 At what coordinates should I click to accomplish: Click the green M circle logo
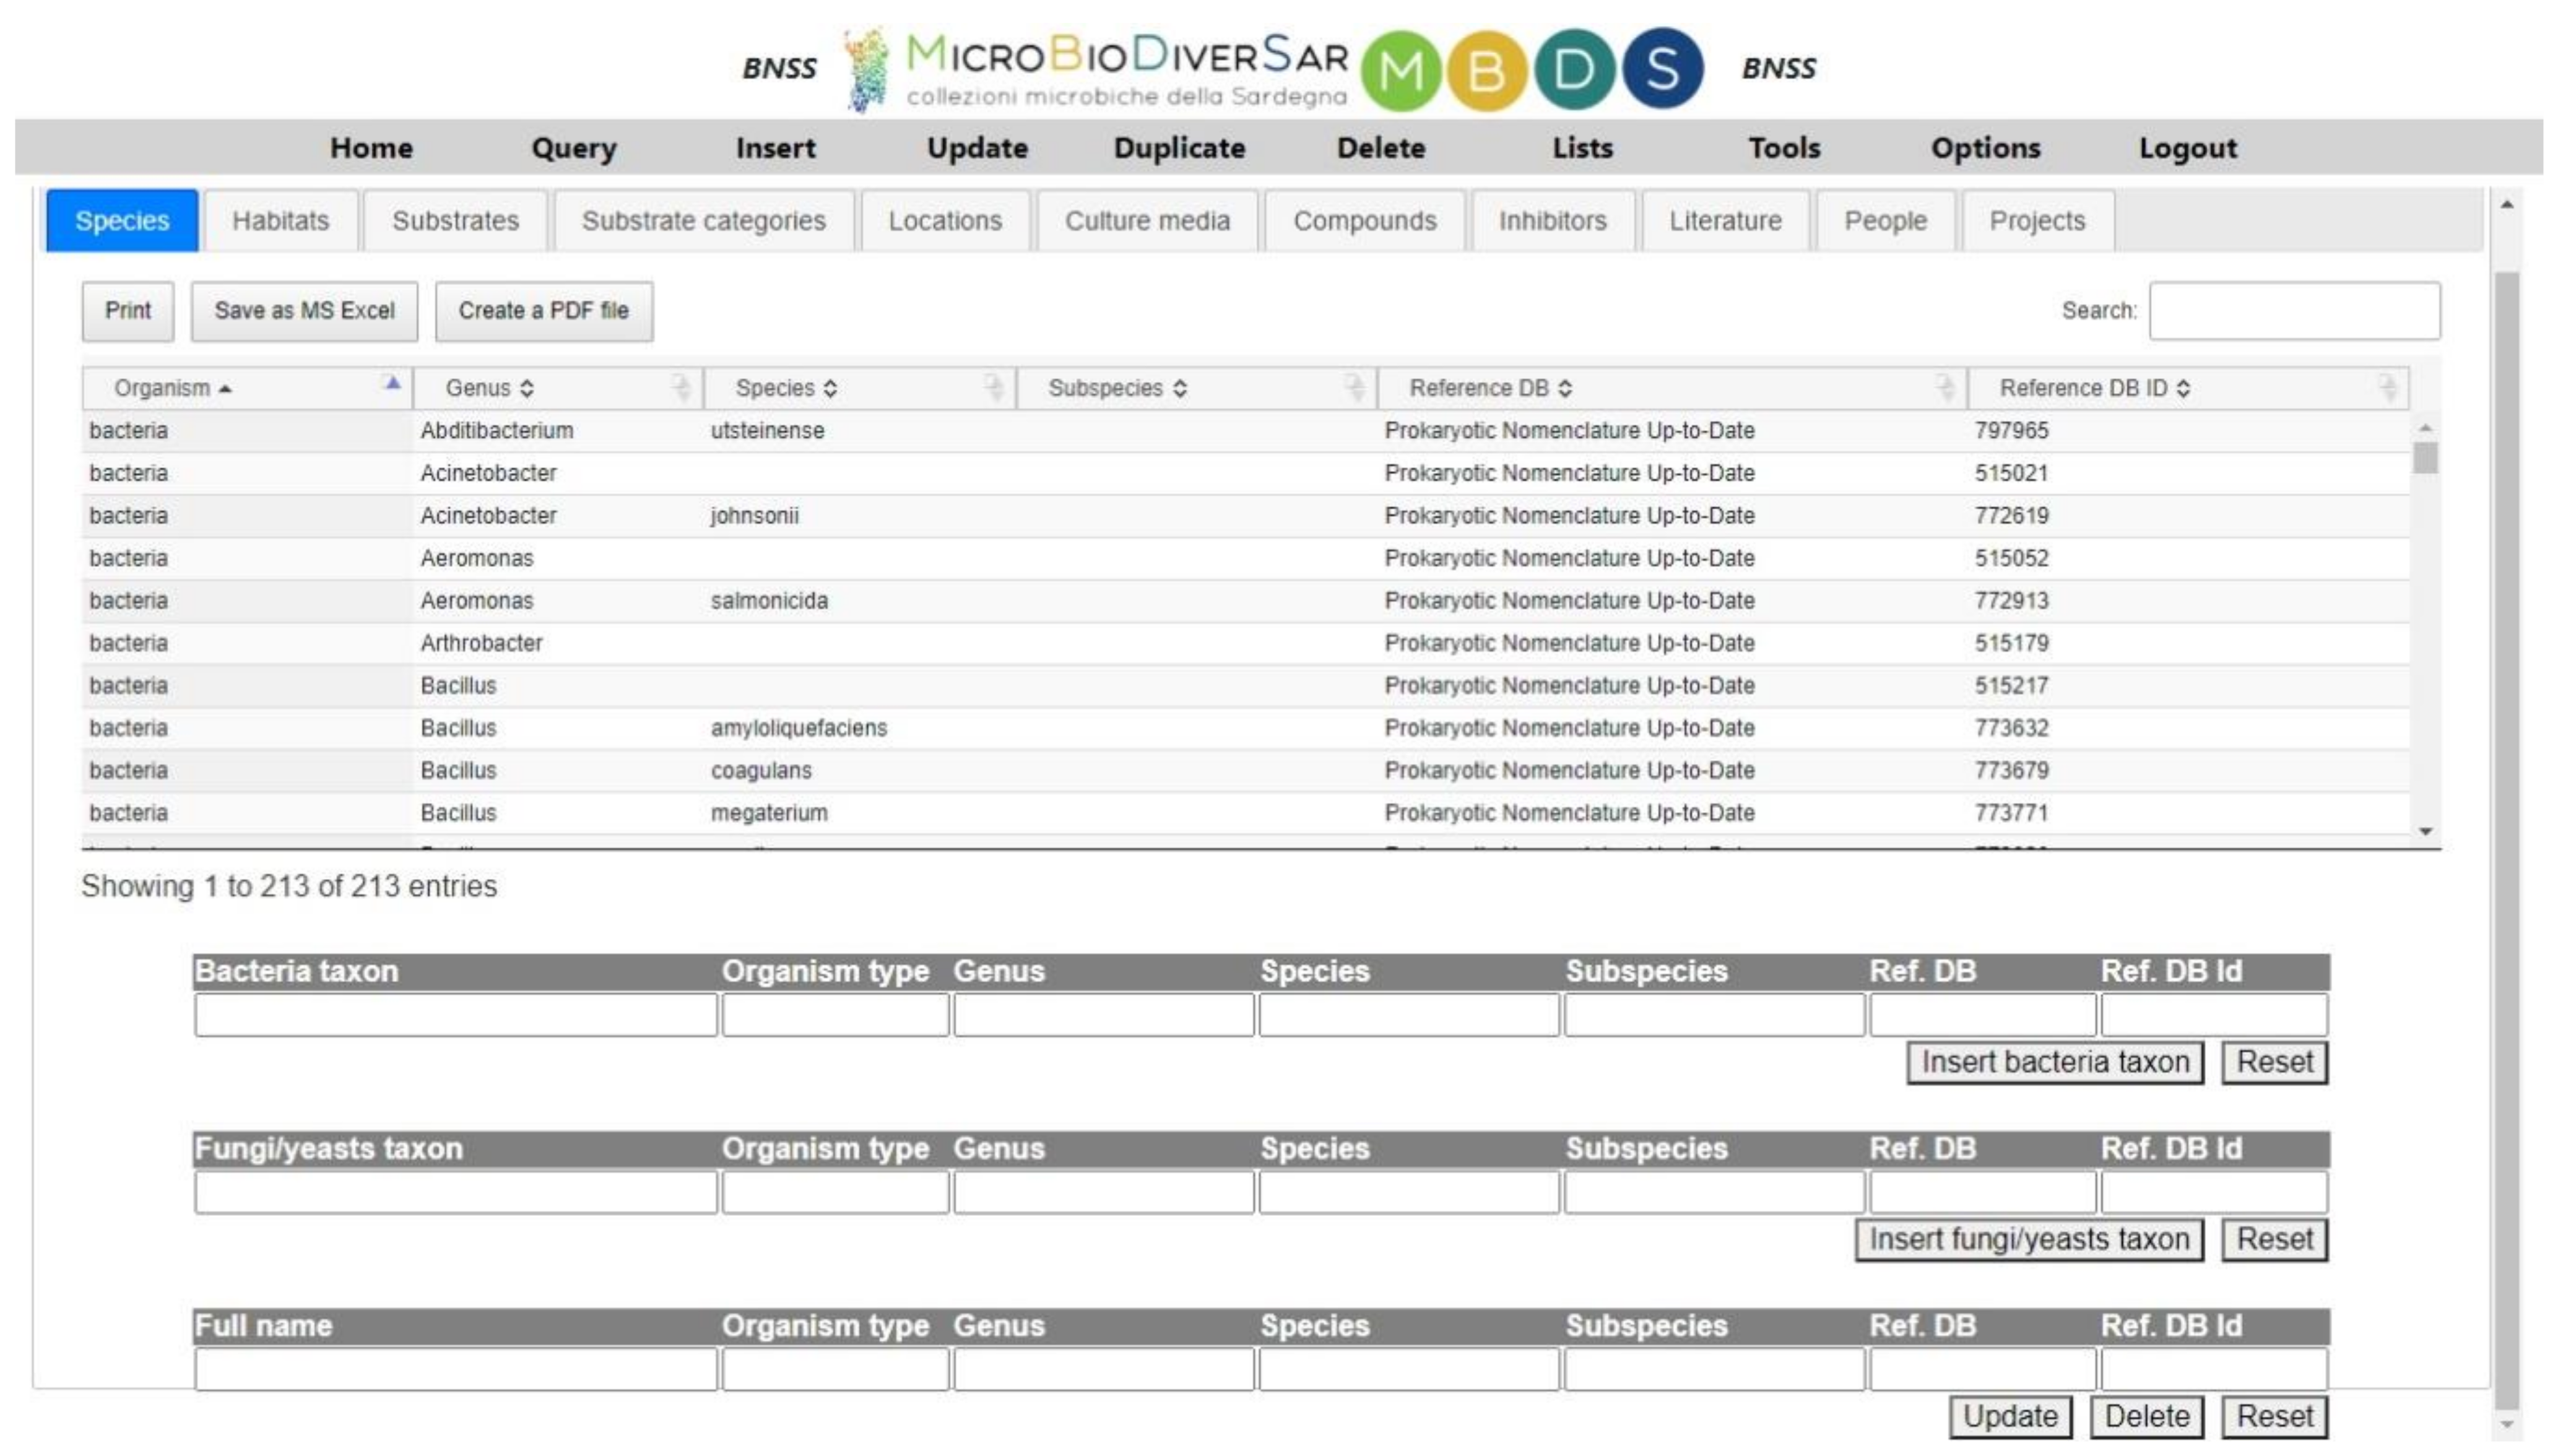(x=1401, y=70)
